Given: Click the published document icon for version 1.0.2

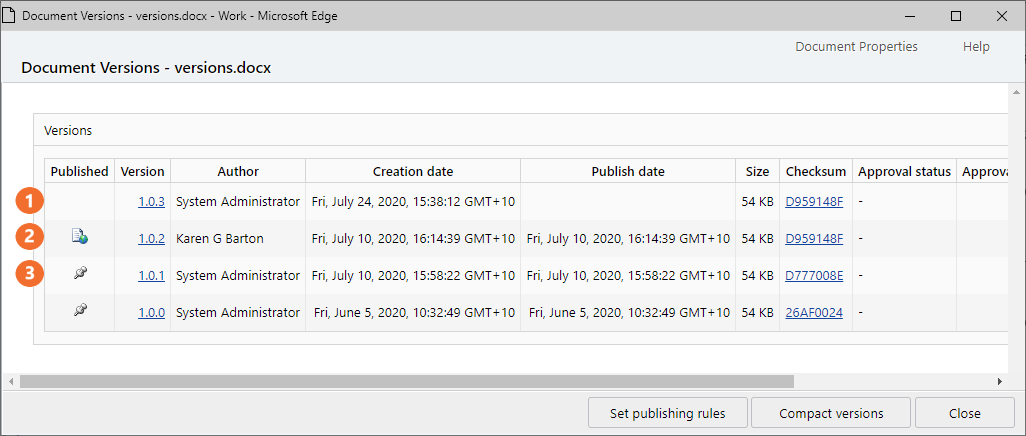Looking at the screenshot, I should [x=79, y=238].
